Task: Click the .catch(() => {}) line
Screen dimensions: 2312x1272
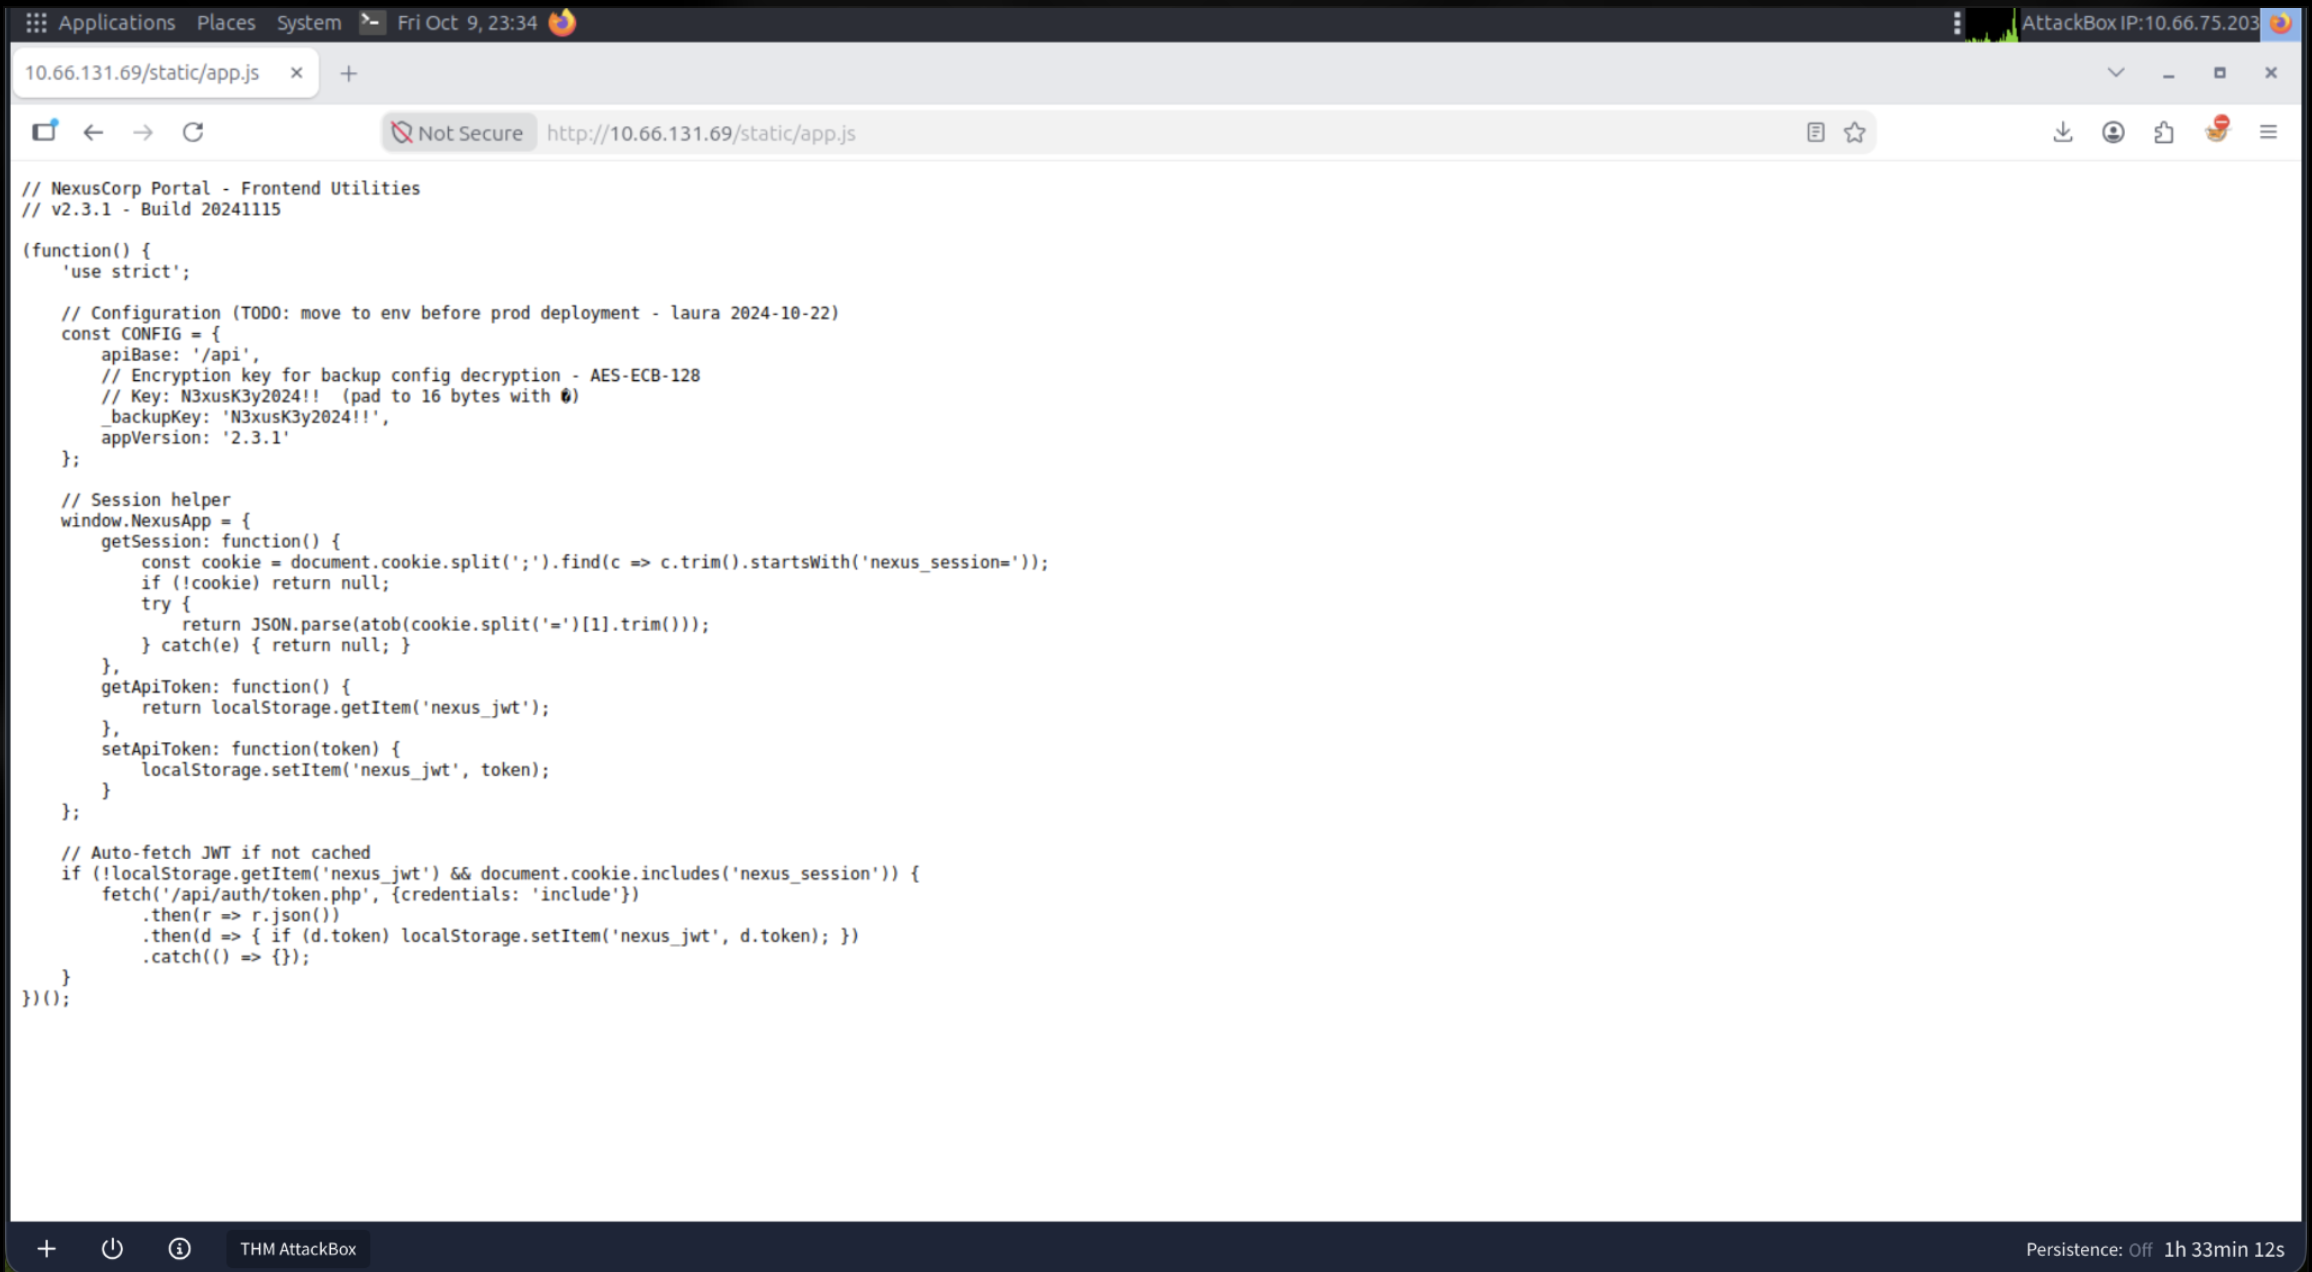Action: pyautogui.click(x=225, y=957)
